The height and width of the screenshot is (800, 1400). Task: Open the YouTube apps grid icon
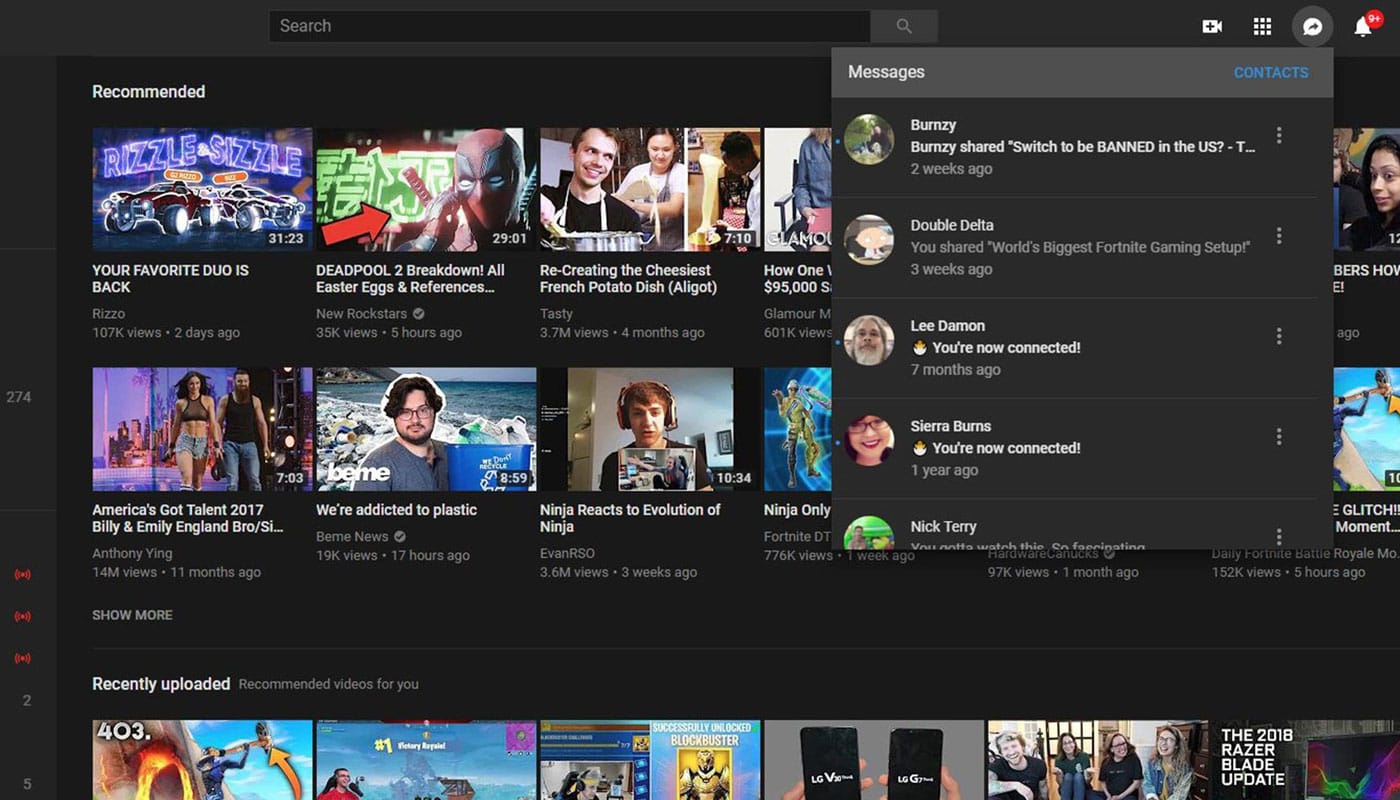click(1263, 27)
